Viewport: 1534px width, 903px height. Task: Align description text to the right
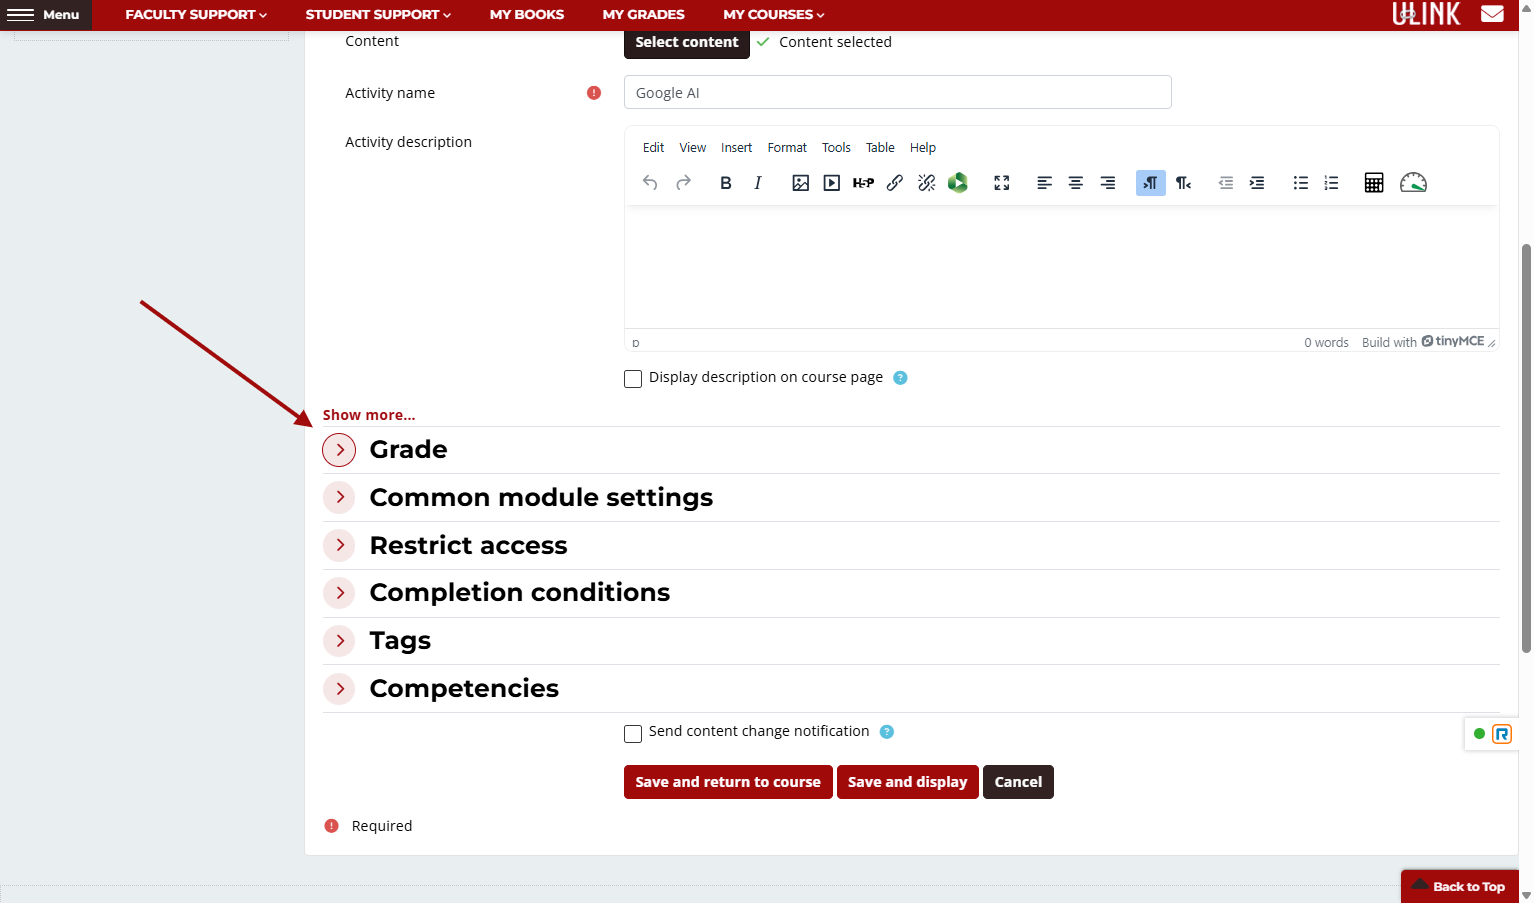1108,183
